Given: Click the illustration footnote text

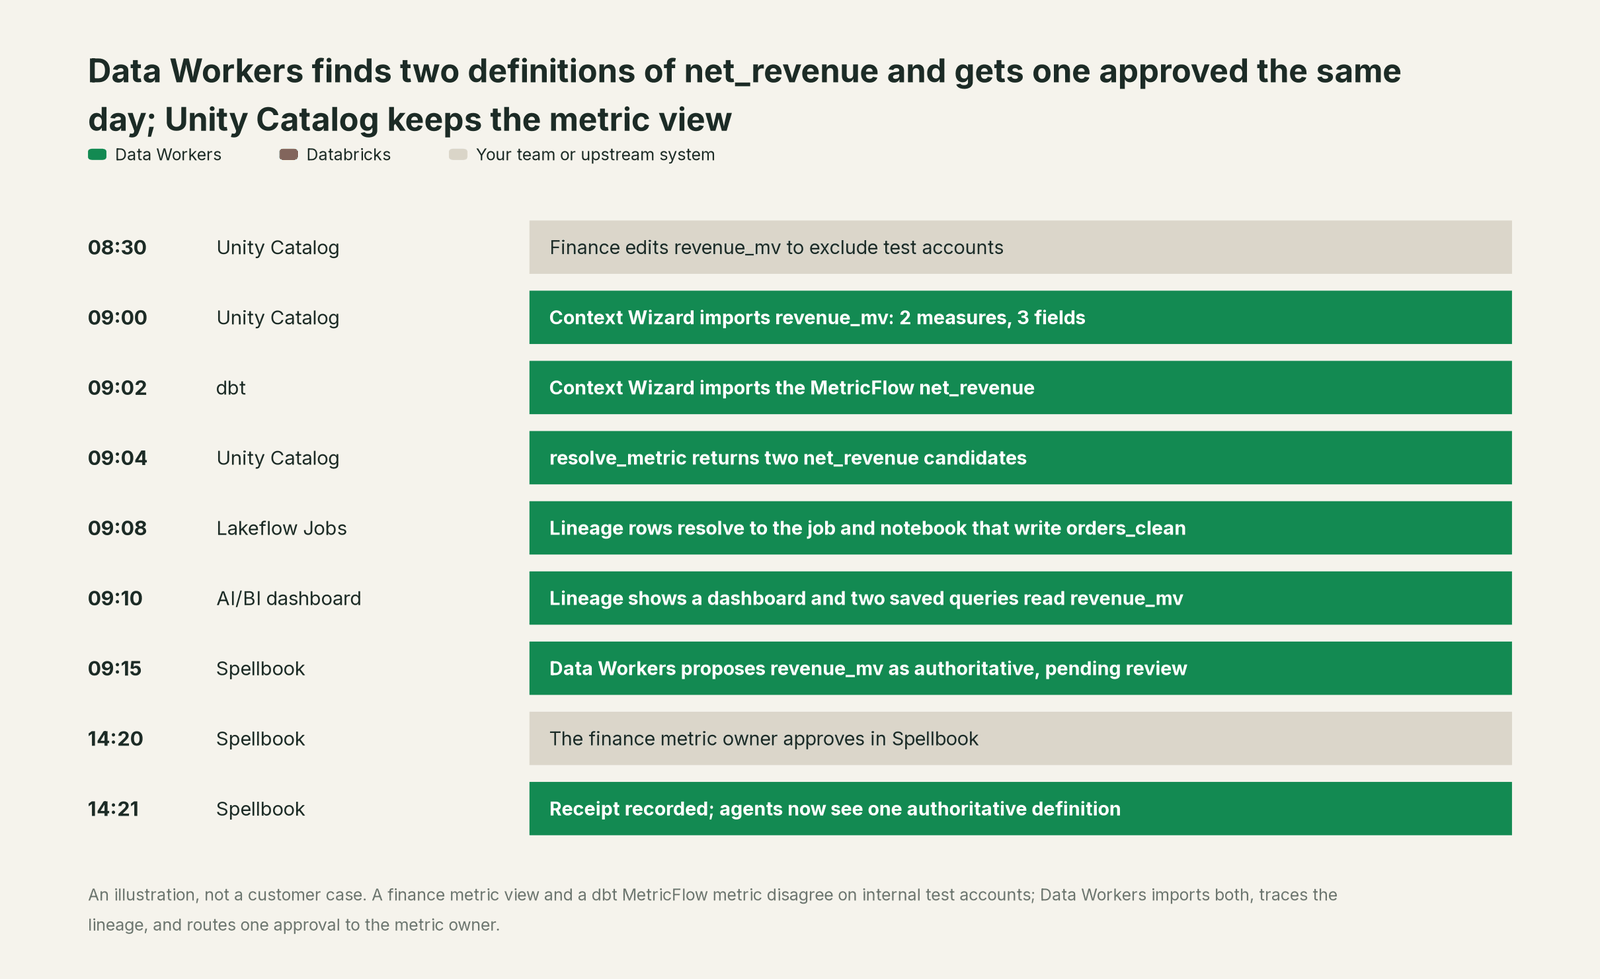Looking at the screenshot, I should [712, 910].
